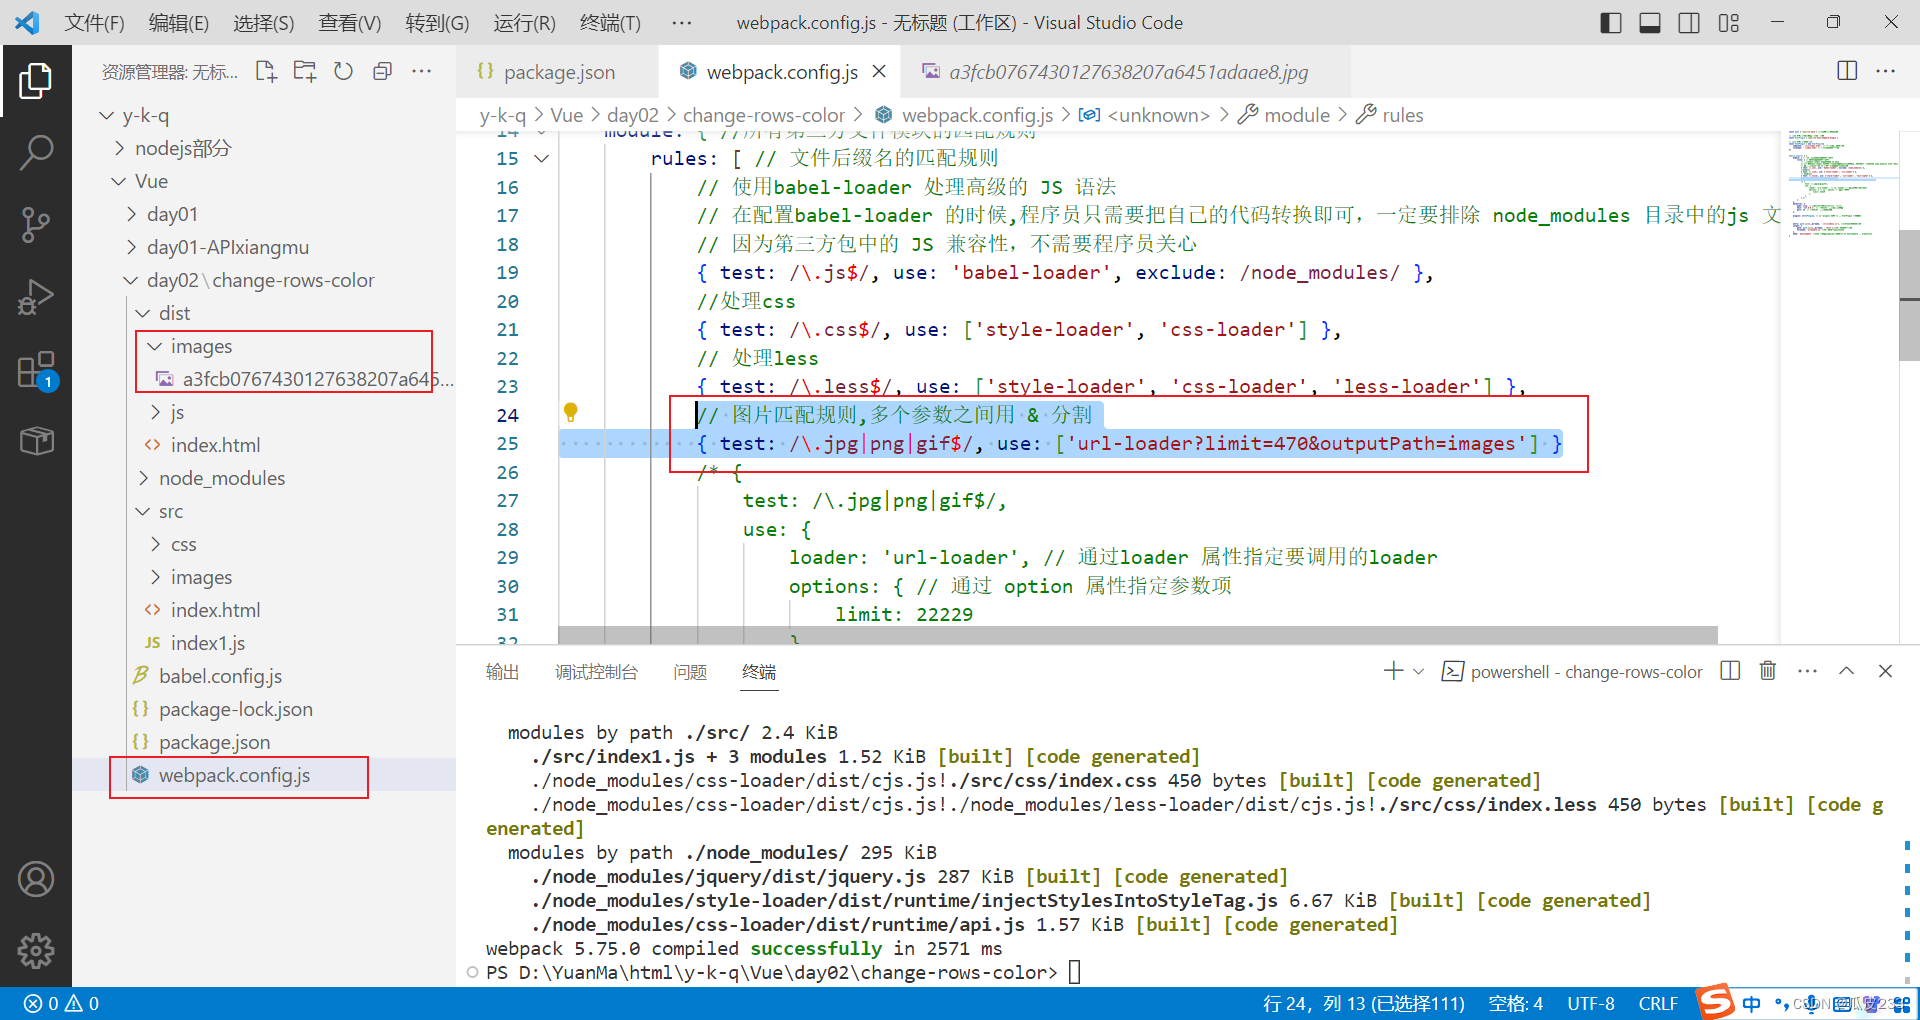This screenshot has width=1920, height=1020.
Task: Add a new terminal with plus icon
Action: coord(1393,671)
